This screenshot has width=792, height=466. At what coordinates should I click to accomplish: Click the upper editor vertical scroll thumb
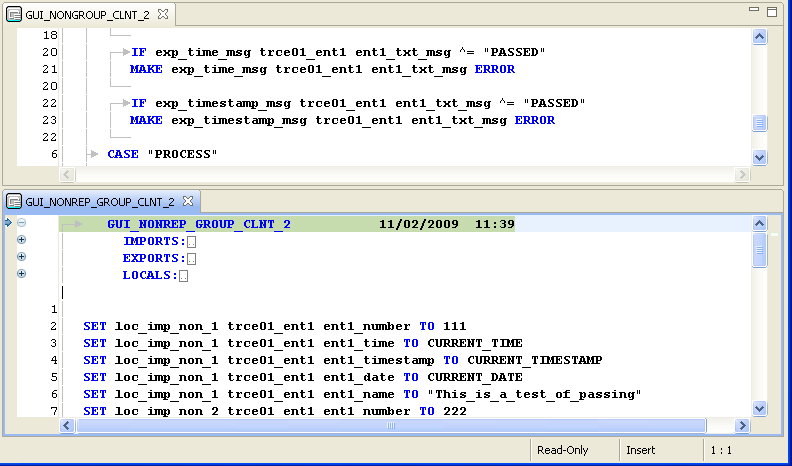(x=760, y=123)
